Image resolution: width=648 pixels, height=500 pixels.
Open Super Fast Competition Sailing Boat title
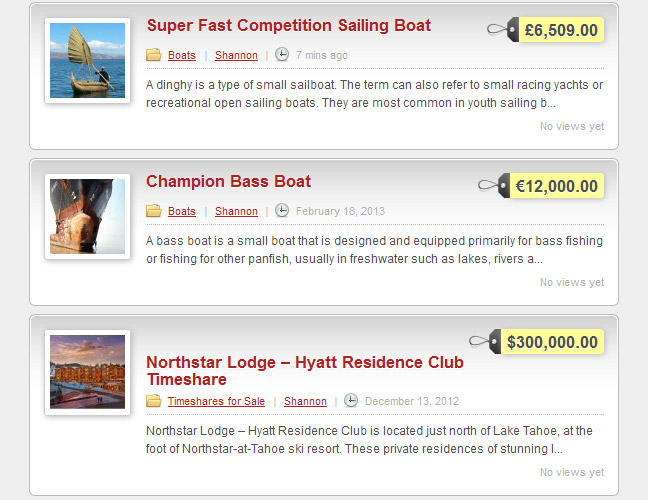click(x=289, y=25)
